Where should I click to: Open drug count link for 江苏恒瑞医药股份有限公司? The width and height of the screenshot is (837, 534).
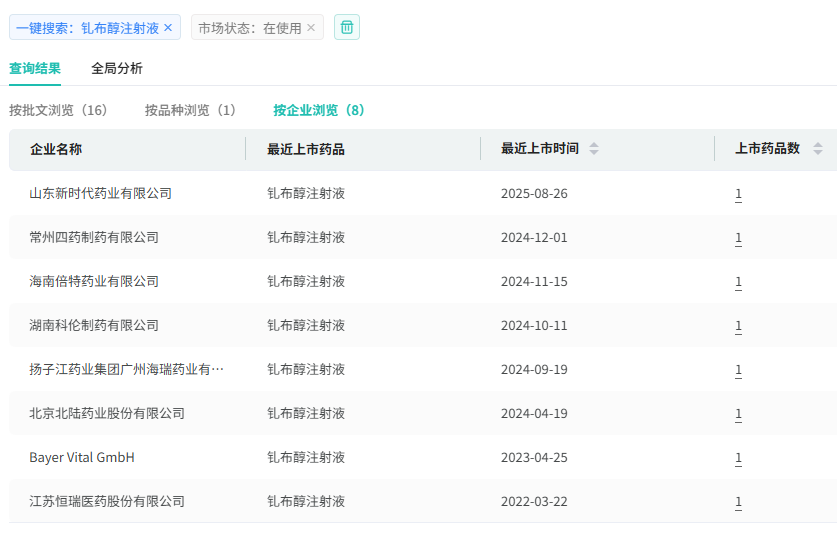coord(738,502)
